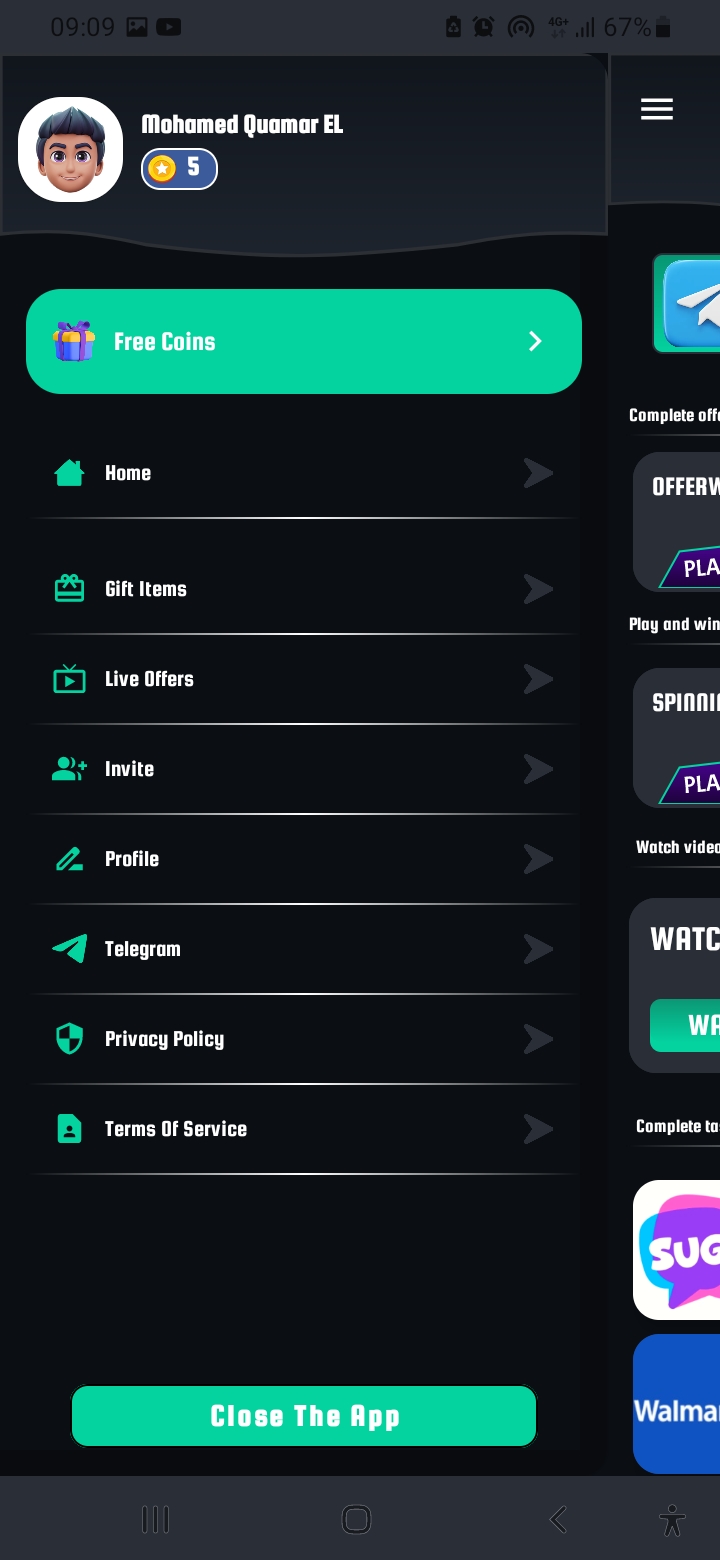Click the Invite friends icon
The height and width of the screenshot is (1560, 720).
point(69,769)
